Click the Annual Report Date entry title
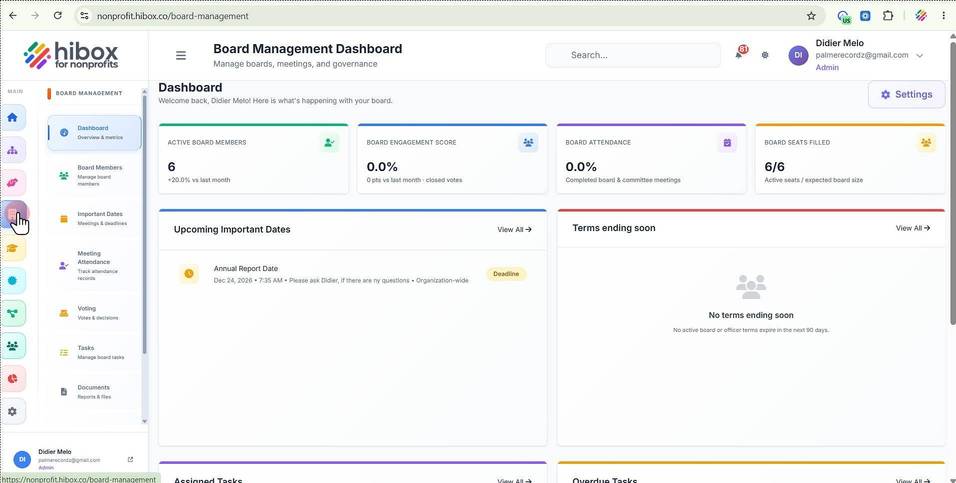This screenshot has height=483, width=956. (x=246, y=268)
